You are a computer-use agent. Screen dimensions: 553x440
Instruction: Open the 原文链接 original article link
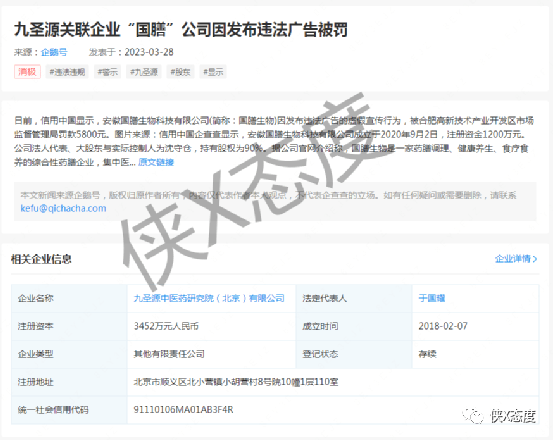[x=156, y=162]
